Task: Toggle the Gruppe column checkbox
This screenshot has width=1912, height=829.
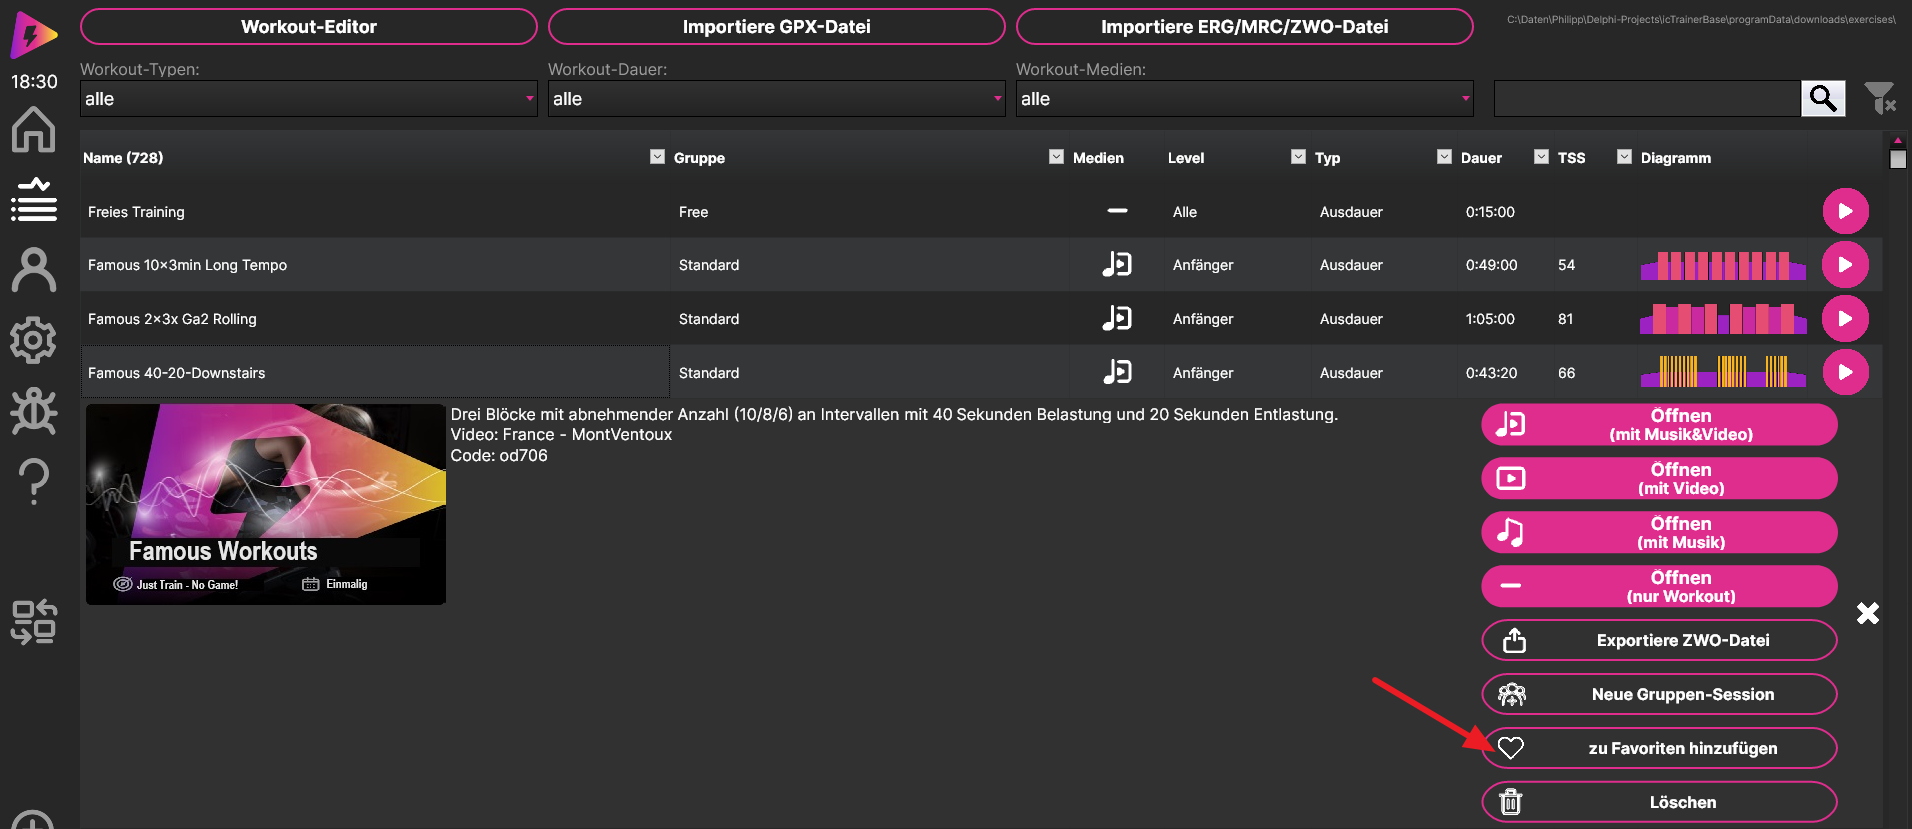Action: (x=657, y=157)
